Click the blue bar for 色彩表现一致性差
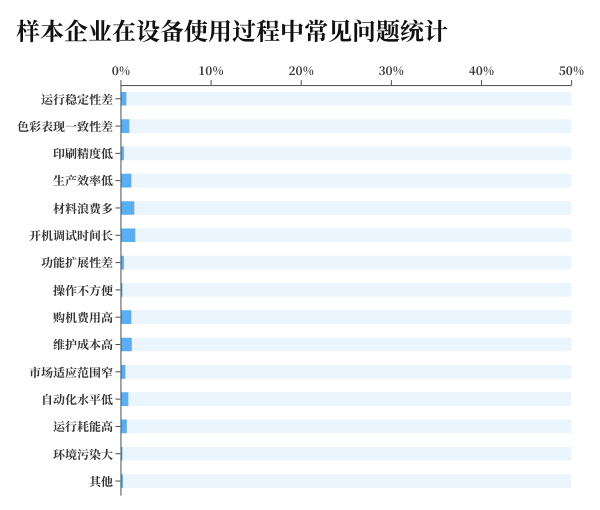The image size is (600, 510). 126,126
